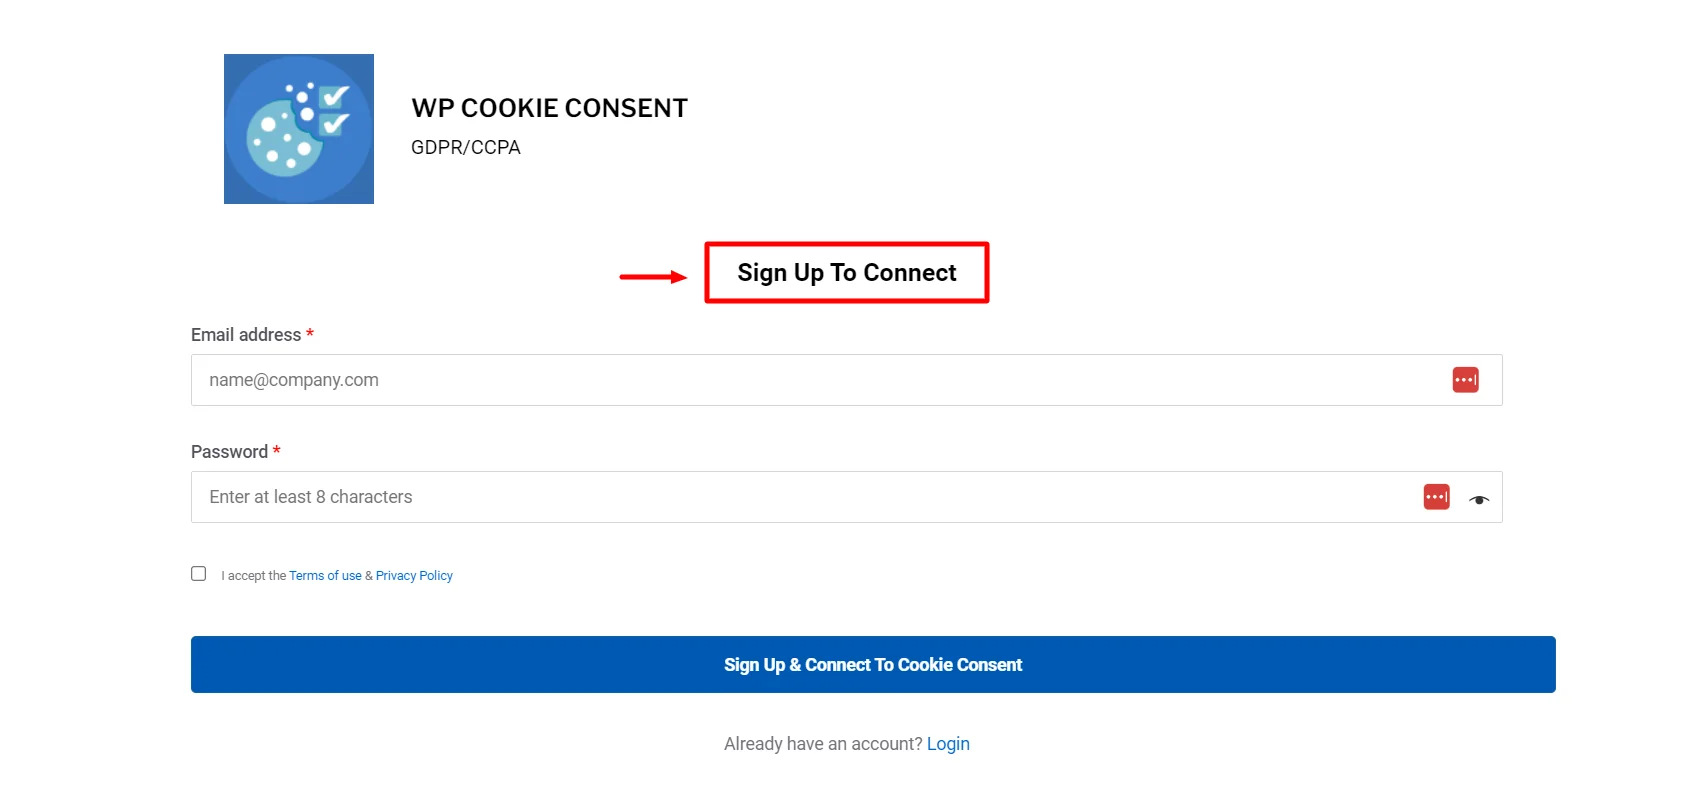The height and width of the screenshot is (796, 1684).
Task: Select the highlighted Sign Up To Connect heading
Action: [x=846, y=272]
